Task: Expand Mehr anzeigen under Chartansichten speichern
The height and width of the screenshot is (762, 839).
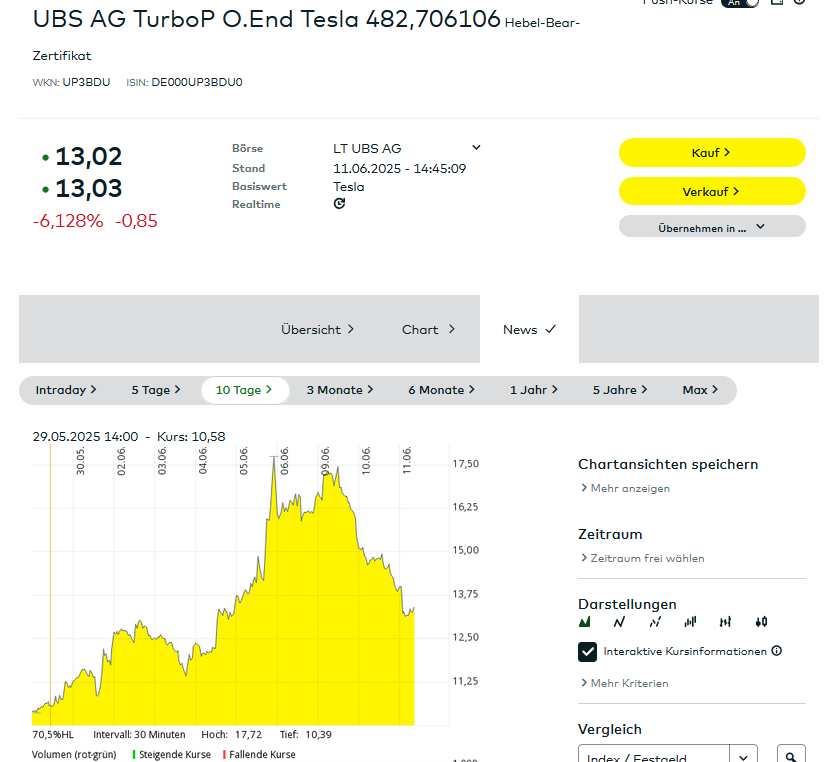Action: tap(625, 488)
